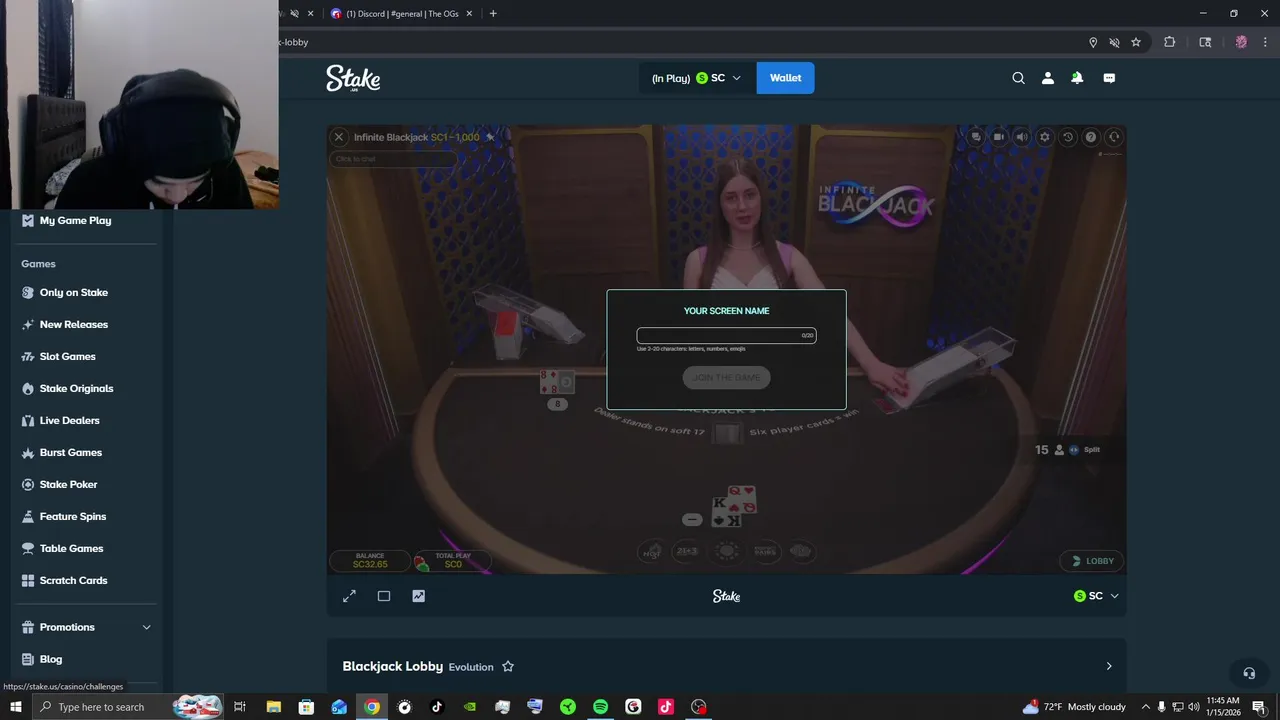Open the Stake chat bubble icon
The height and width of the screenshot is (720, 1280).
pyautogui.click(x=1109, y=78)
